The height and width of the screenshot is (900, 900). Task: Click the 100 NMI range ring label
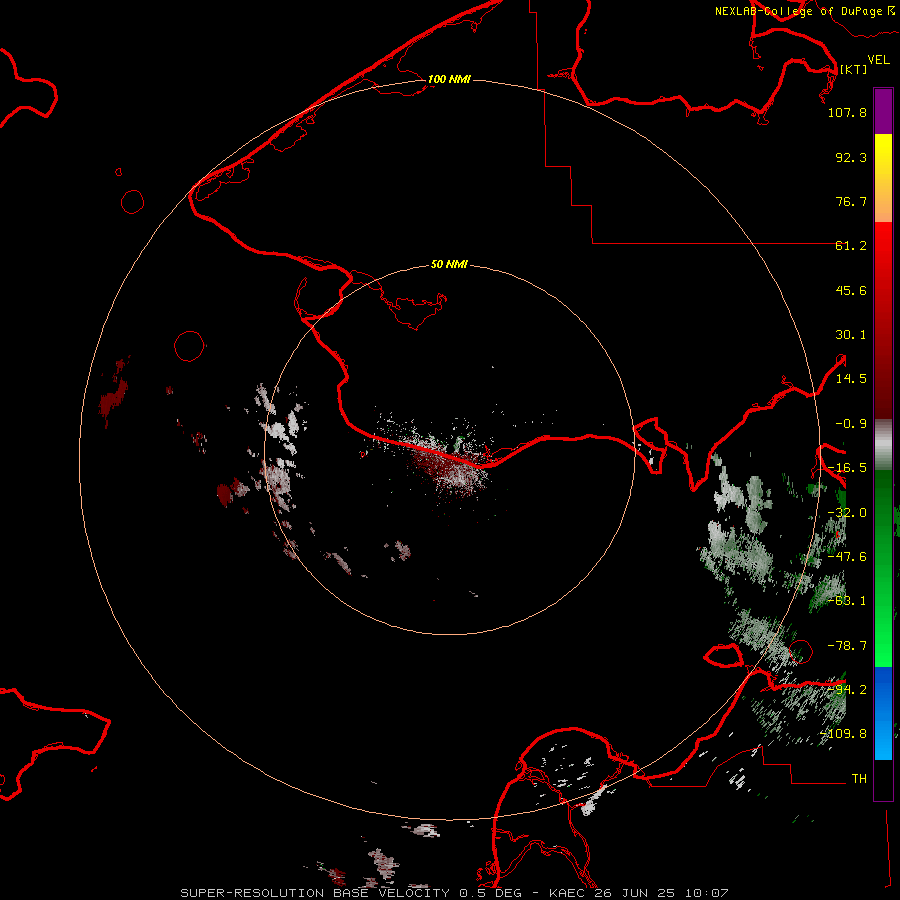coord(449,79)
